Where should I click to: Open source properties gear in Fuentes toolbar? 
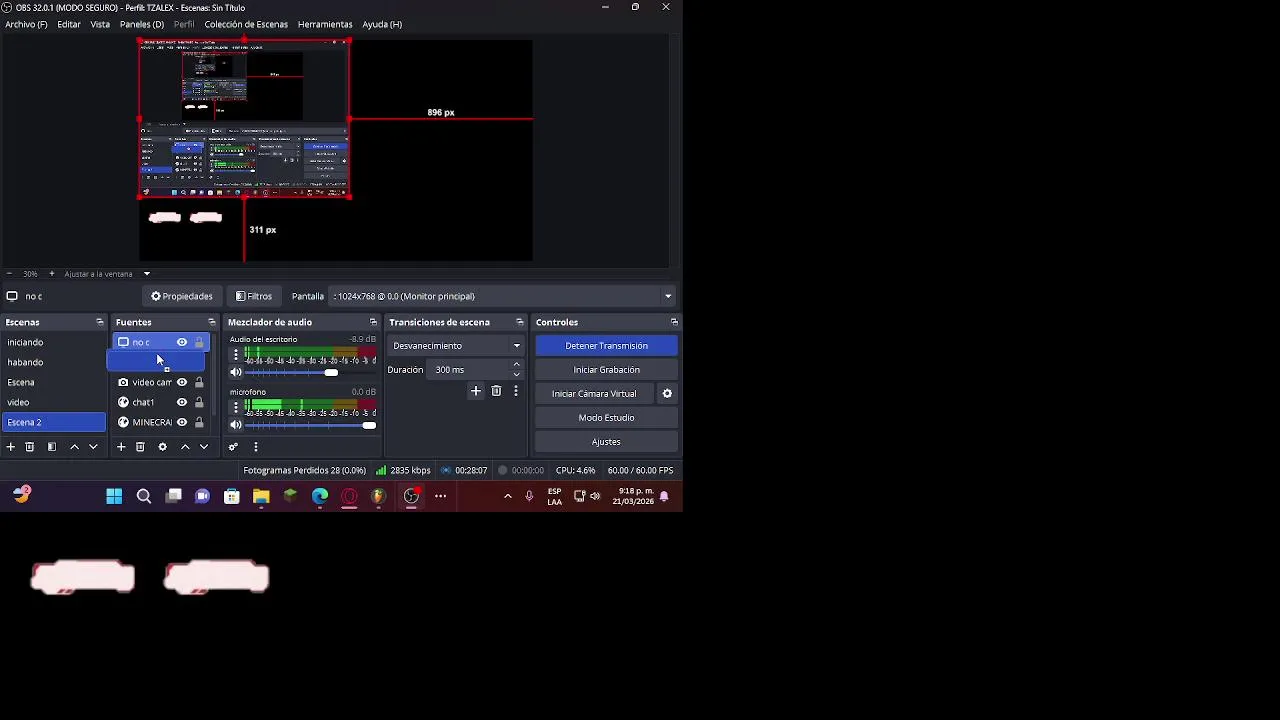[162, 447]
